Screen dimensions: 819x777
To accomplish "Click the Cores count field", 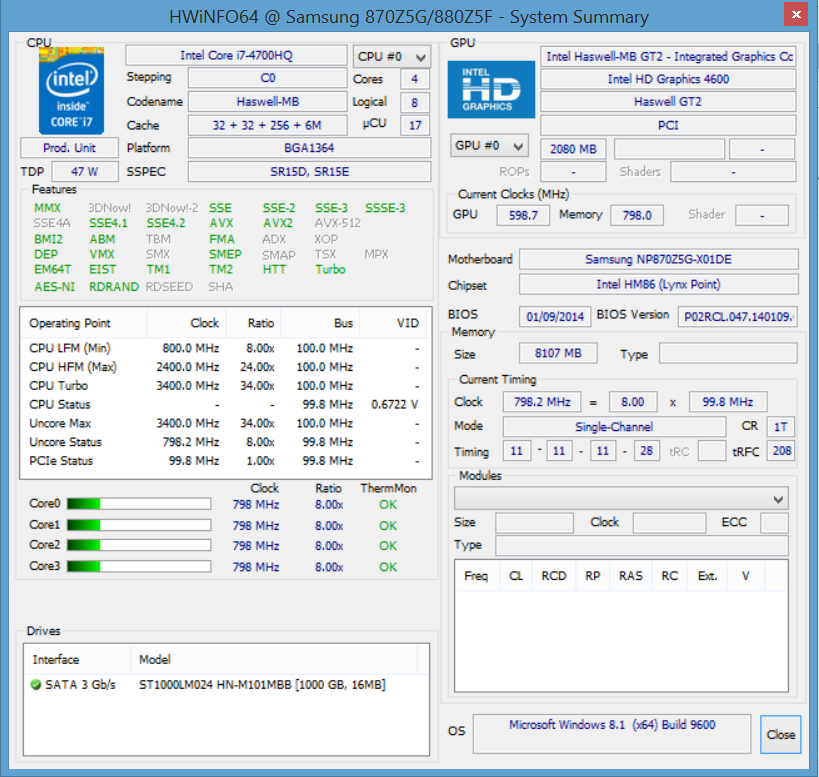I will click(415, 79).
